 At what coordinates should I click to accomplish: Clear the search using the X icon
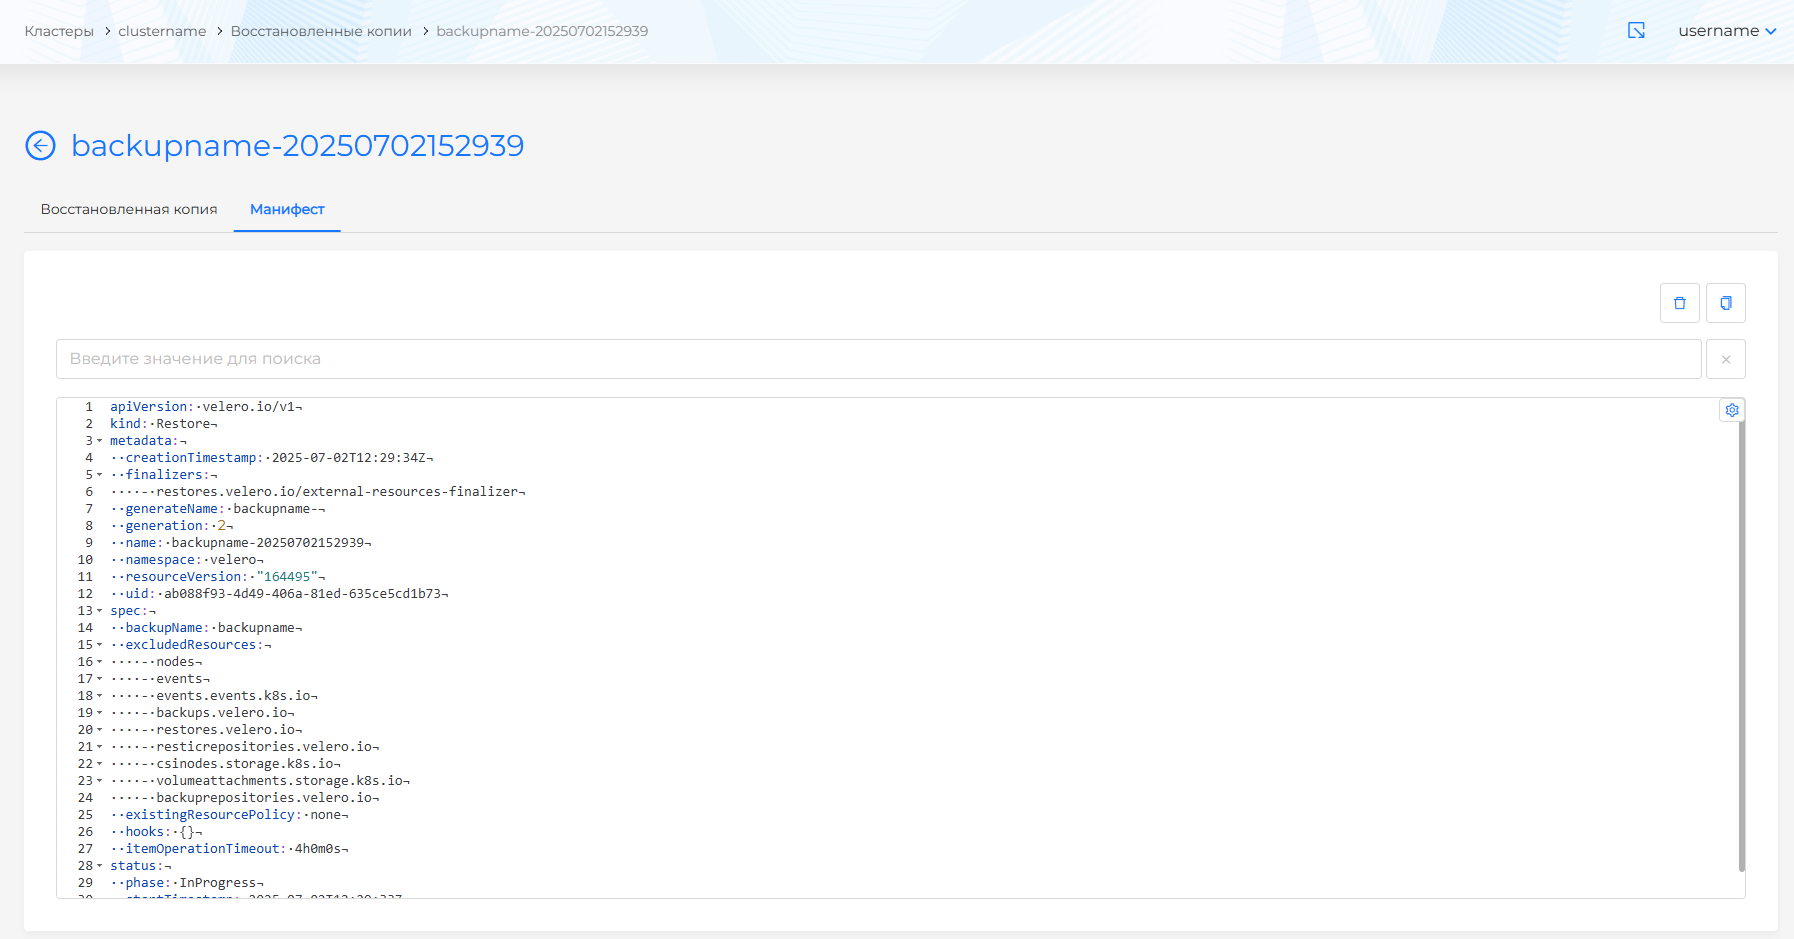1726,358
